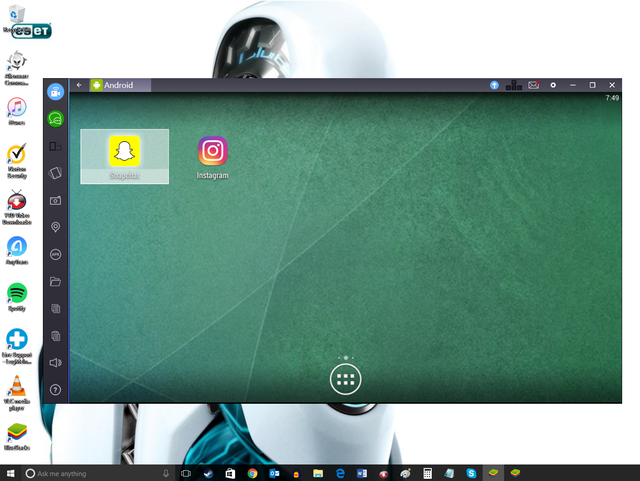Screen dimensions: 640x481
Task: Click the copy icon in BlueStacks sidebar
Action: (56, 309)
